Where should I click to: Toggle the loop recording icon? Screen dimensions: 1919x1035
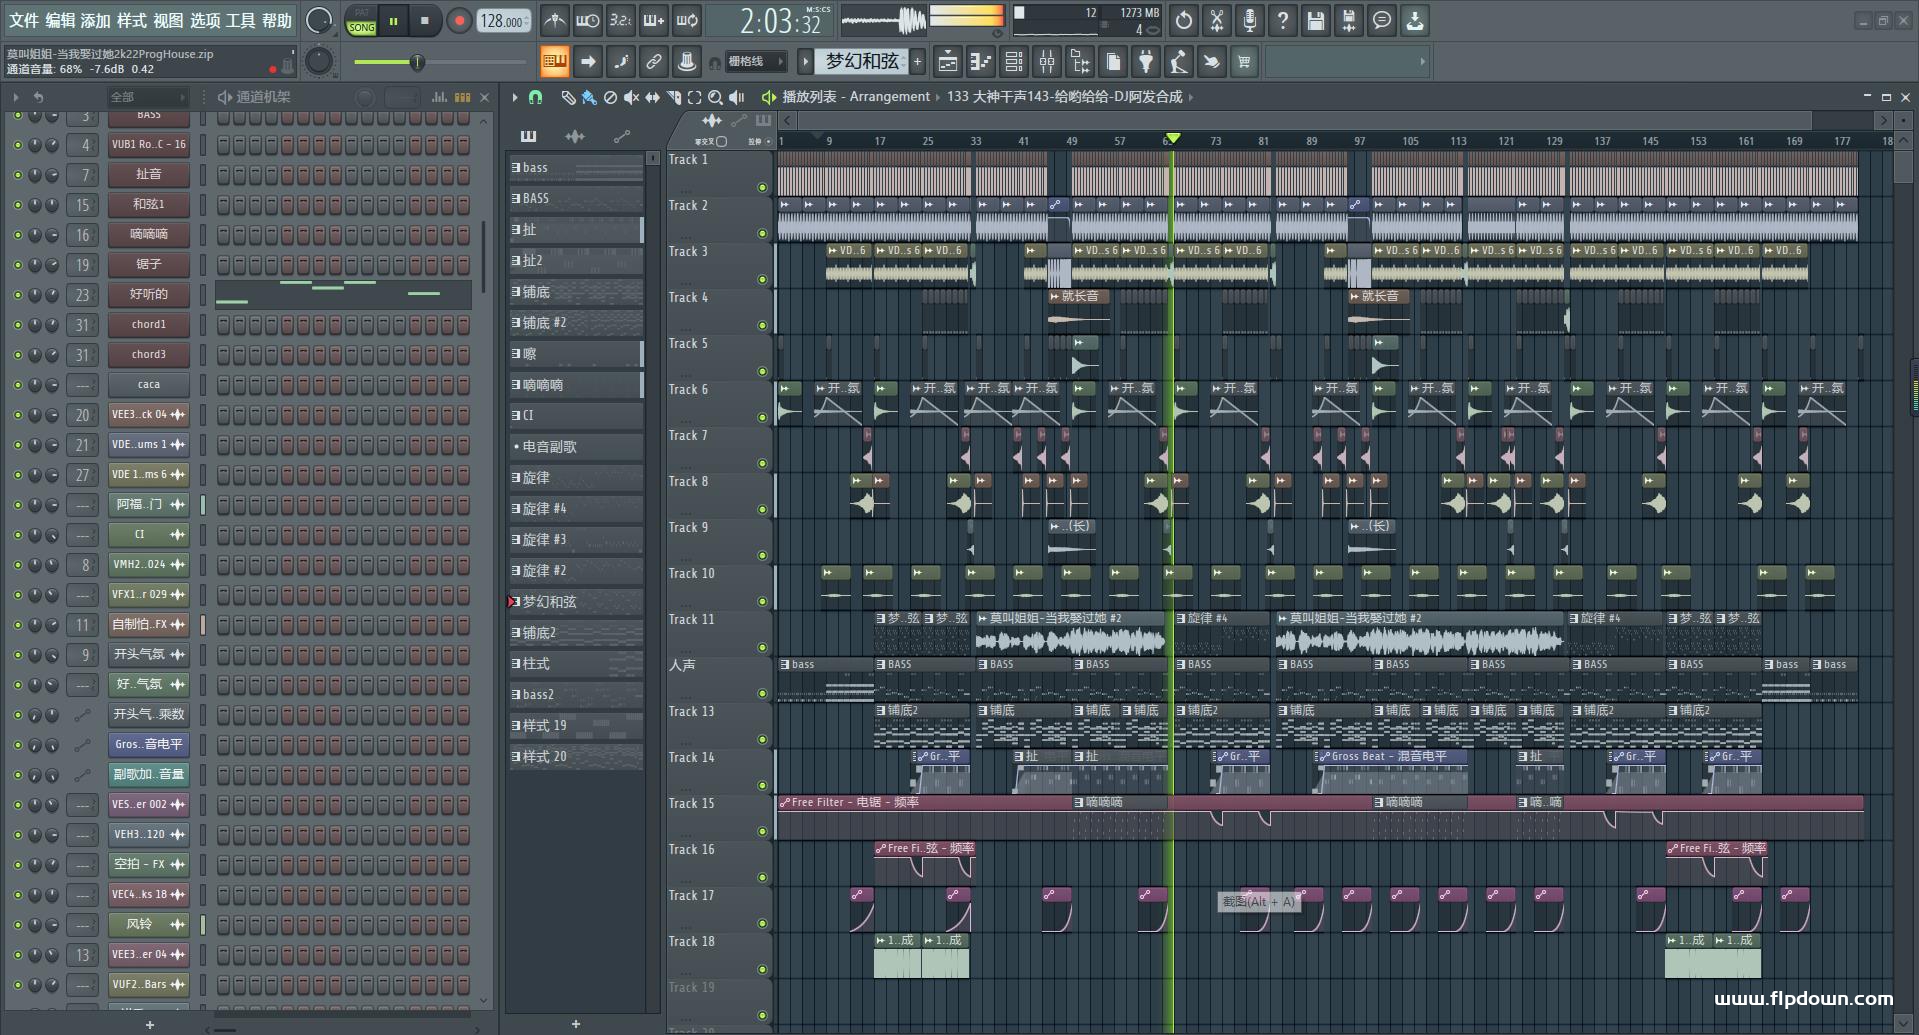click(x=686, y=20)
